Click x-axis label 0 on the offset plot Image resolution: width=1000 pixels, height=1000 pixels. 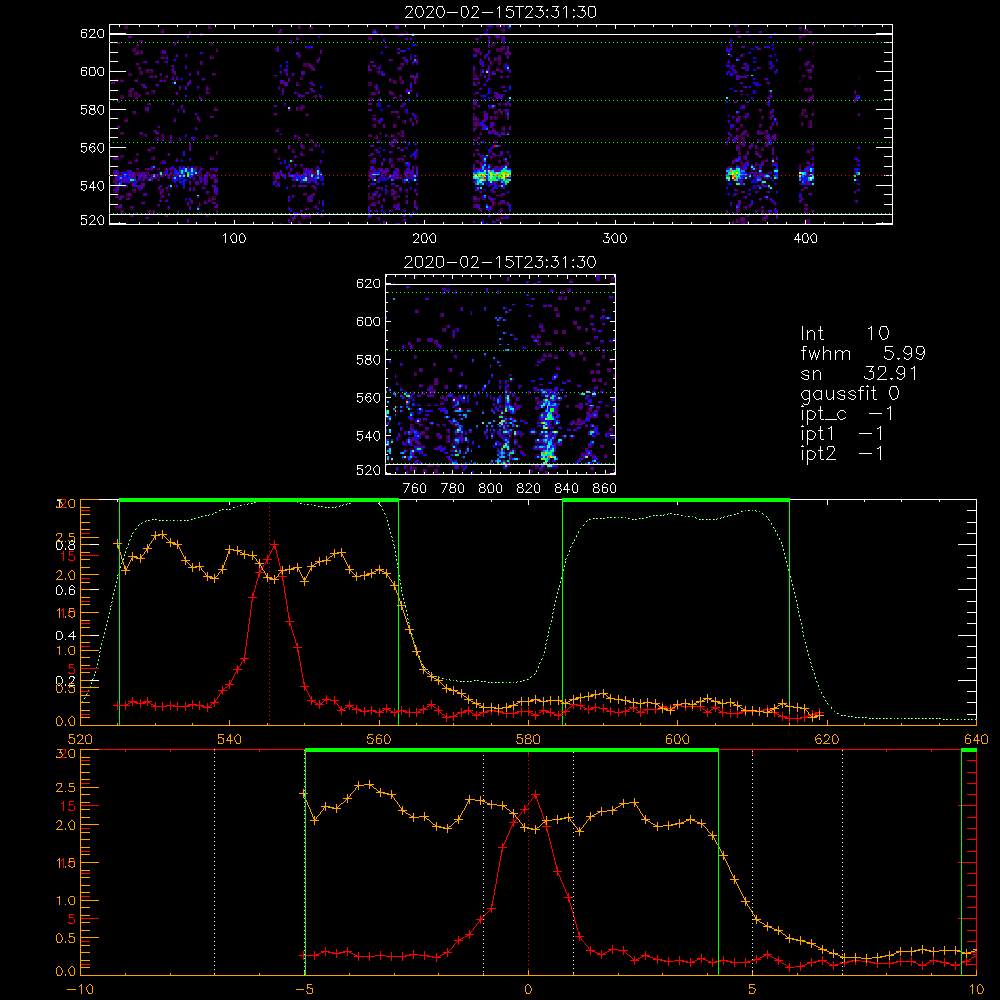click(528, 990)
